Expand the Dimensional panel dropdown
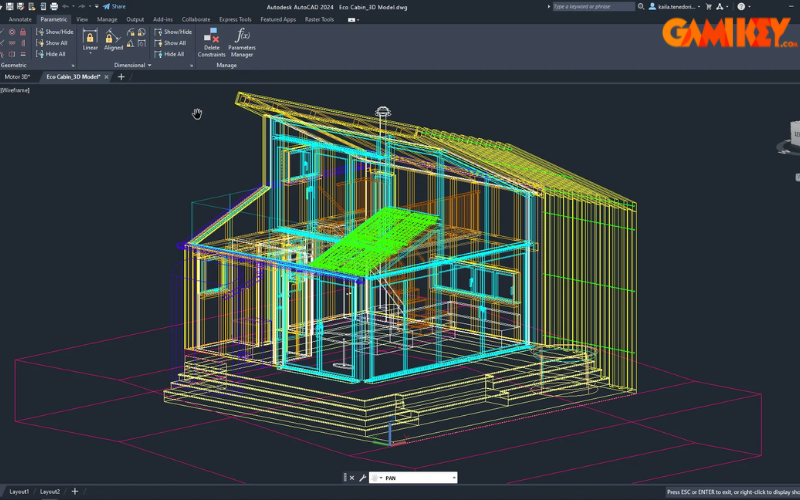This screenshot has width=800, height=500. [150, 65]
